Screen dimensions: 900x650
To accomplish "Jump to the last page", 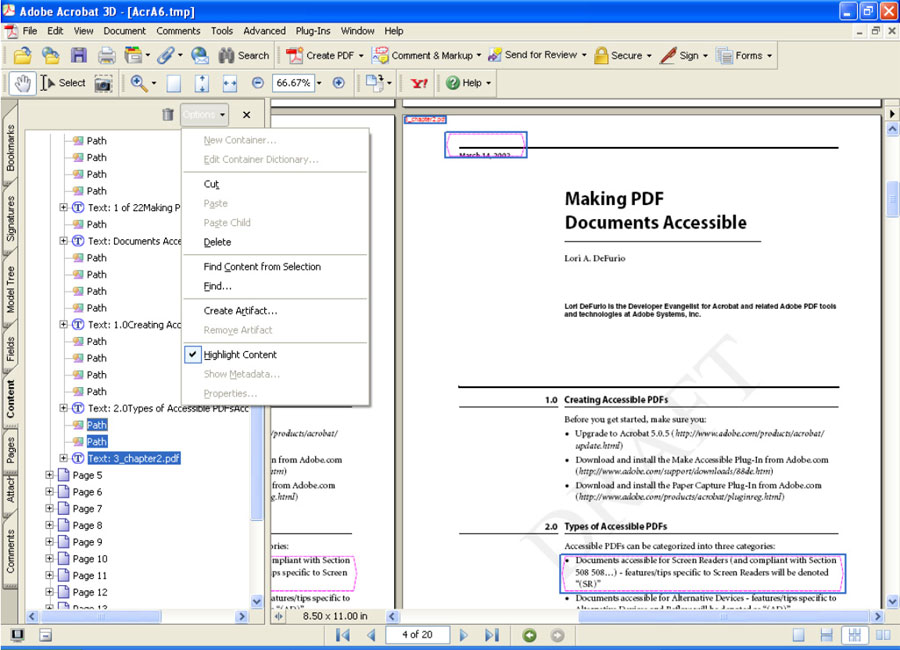I will [491, 634].
